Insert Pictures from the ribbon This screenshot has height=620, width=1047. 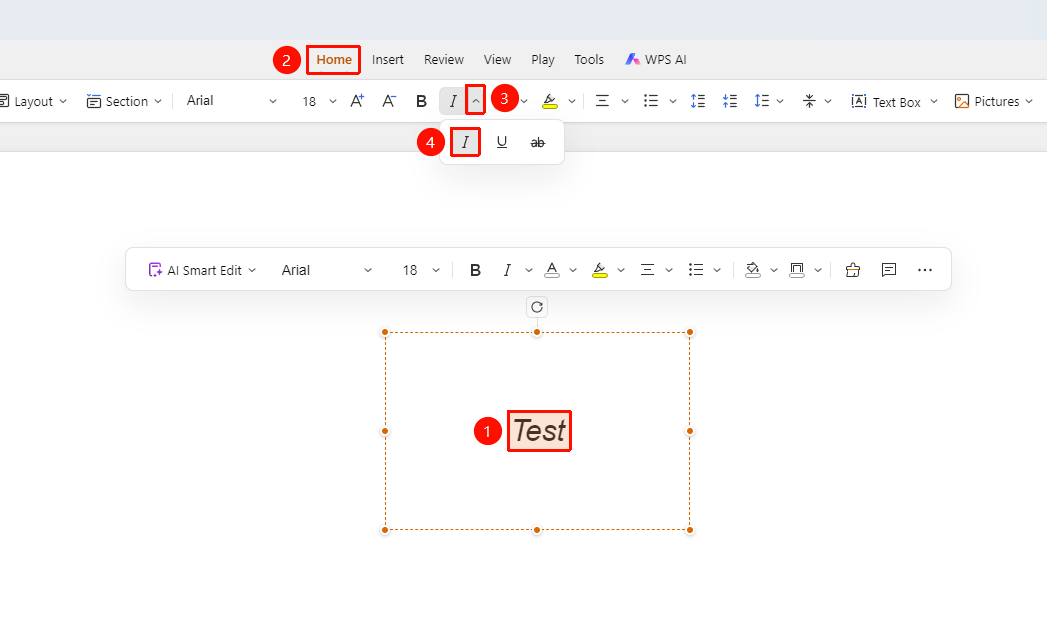coord(987,101)
